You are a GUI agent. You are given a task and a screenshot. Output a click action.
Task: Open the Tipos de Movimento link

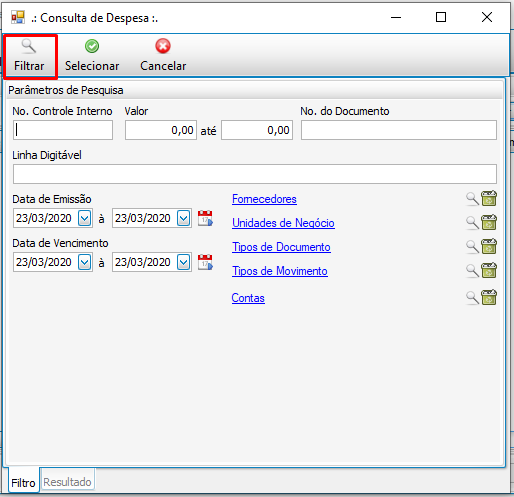pyautogui.click(x=280, y=271)
